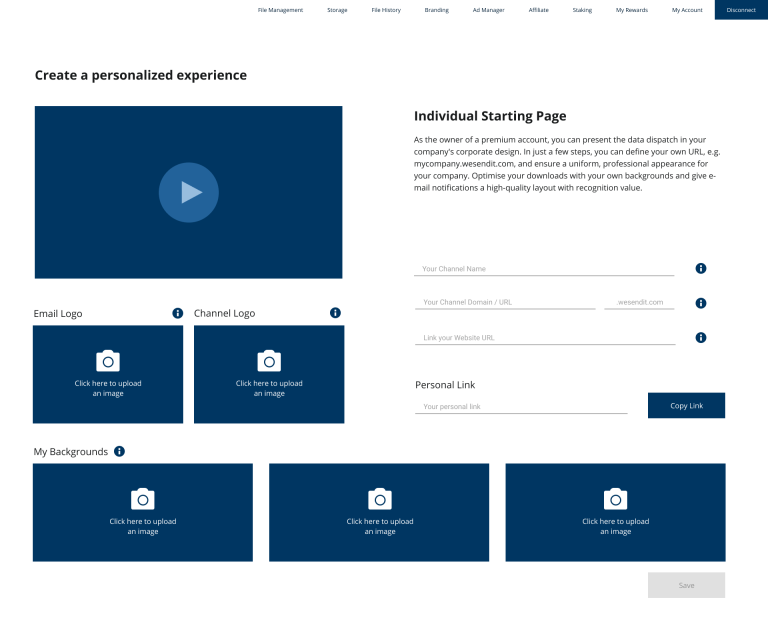Click the Channel Logo info icon

point(335,312)
